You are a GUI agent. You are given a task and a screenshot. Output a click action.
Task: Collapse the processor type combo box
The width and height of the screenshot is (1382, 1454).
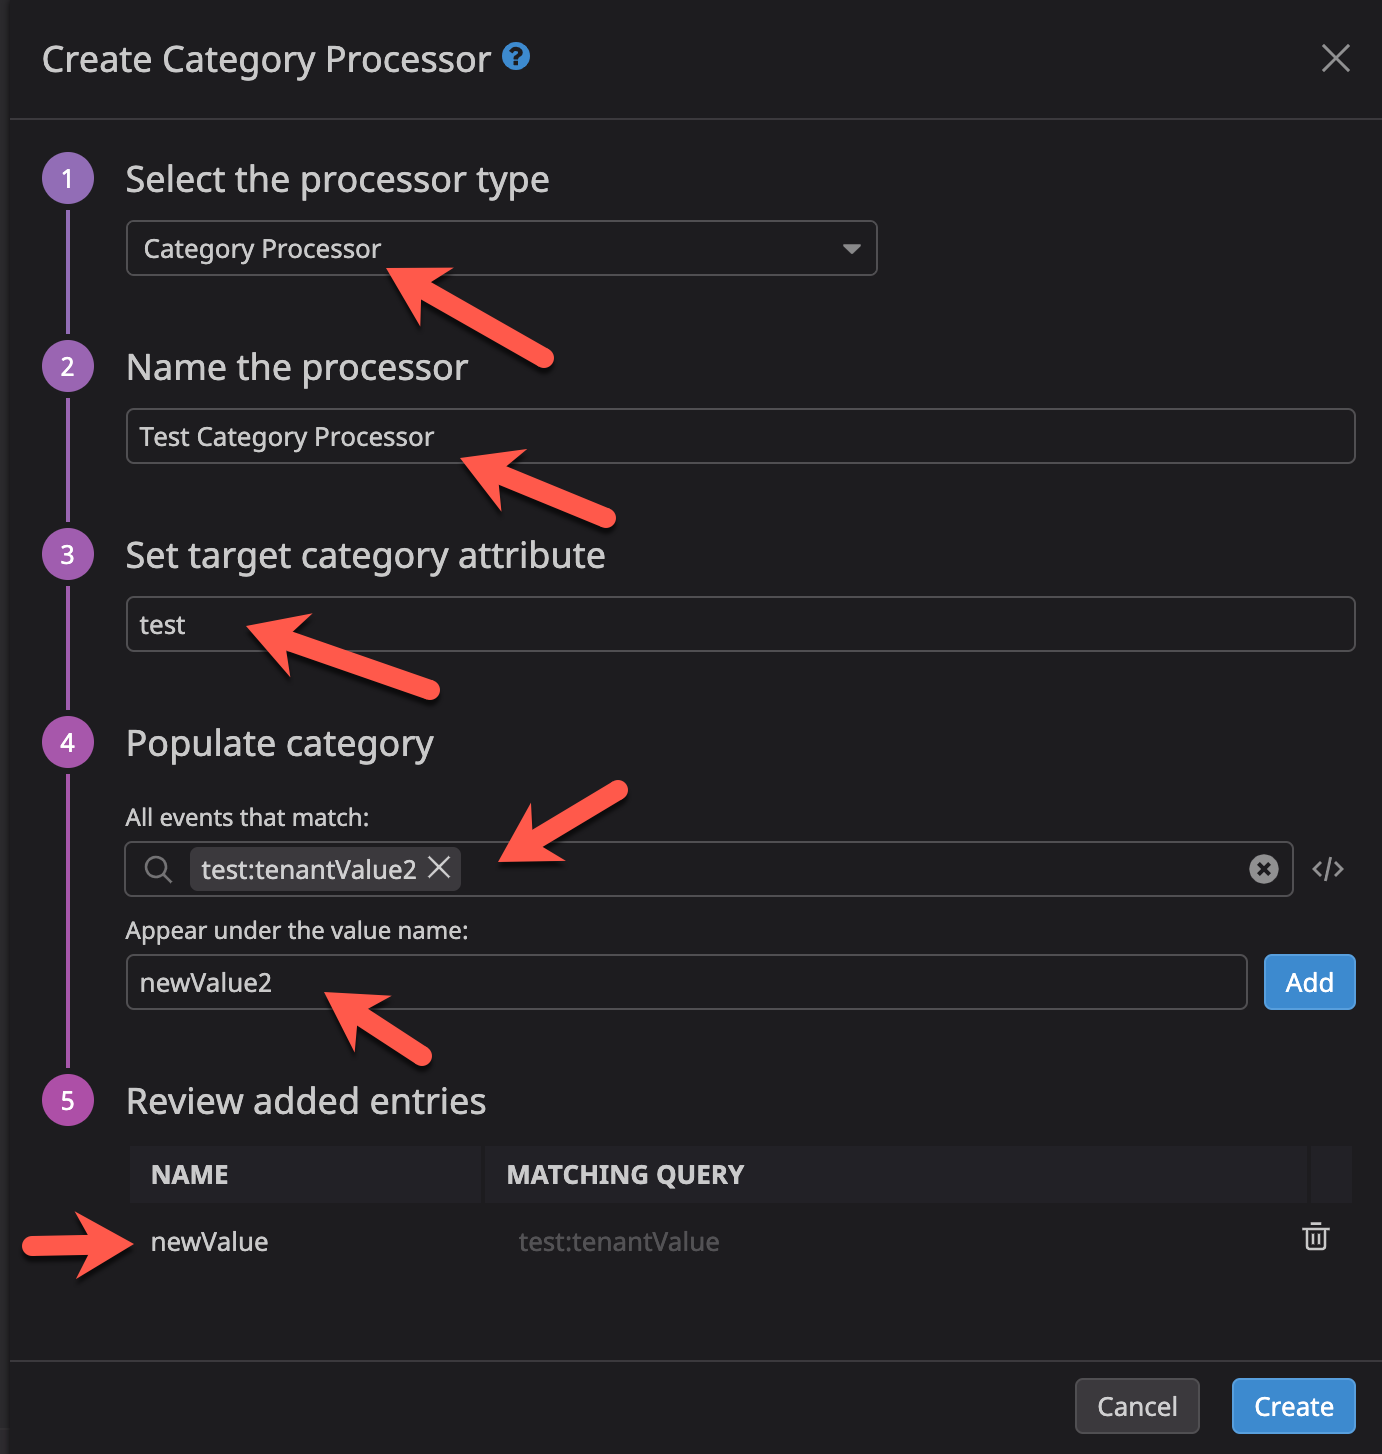pos(849,248)
